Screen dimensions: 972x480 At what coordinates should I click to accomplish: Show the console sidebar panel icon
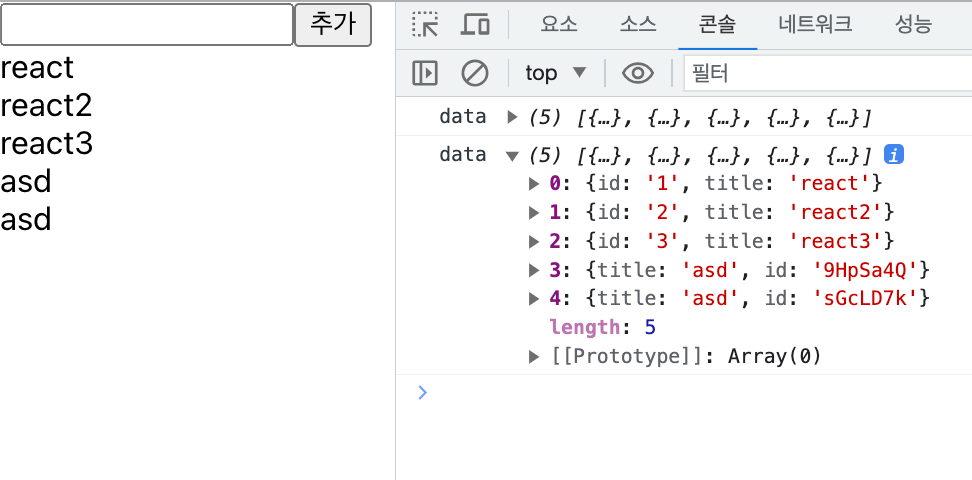425,73
